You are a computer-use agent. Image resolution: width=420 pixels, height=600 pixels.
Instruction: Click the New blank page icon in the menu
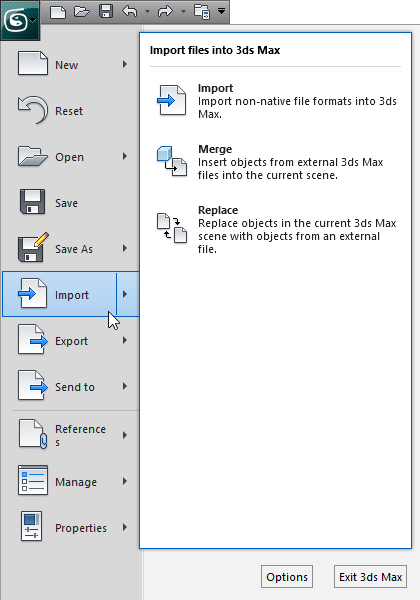(x=33, y=63)
